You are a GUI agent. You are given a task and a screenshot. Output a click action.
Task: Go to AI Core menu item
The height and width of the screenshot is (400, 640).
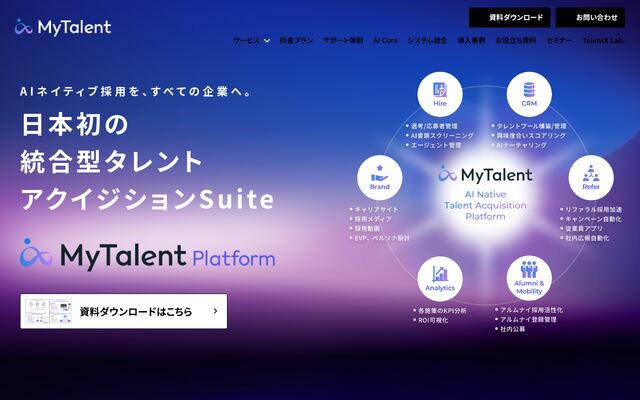[x=385, y=40]
